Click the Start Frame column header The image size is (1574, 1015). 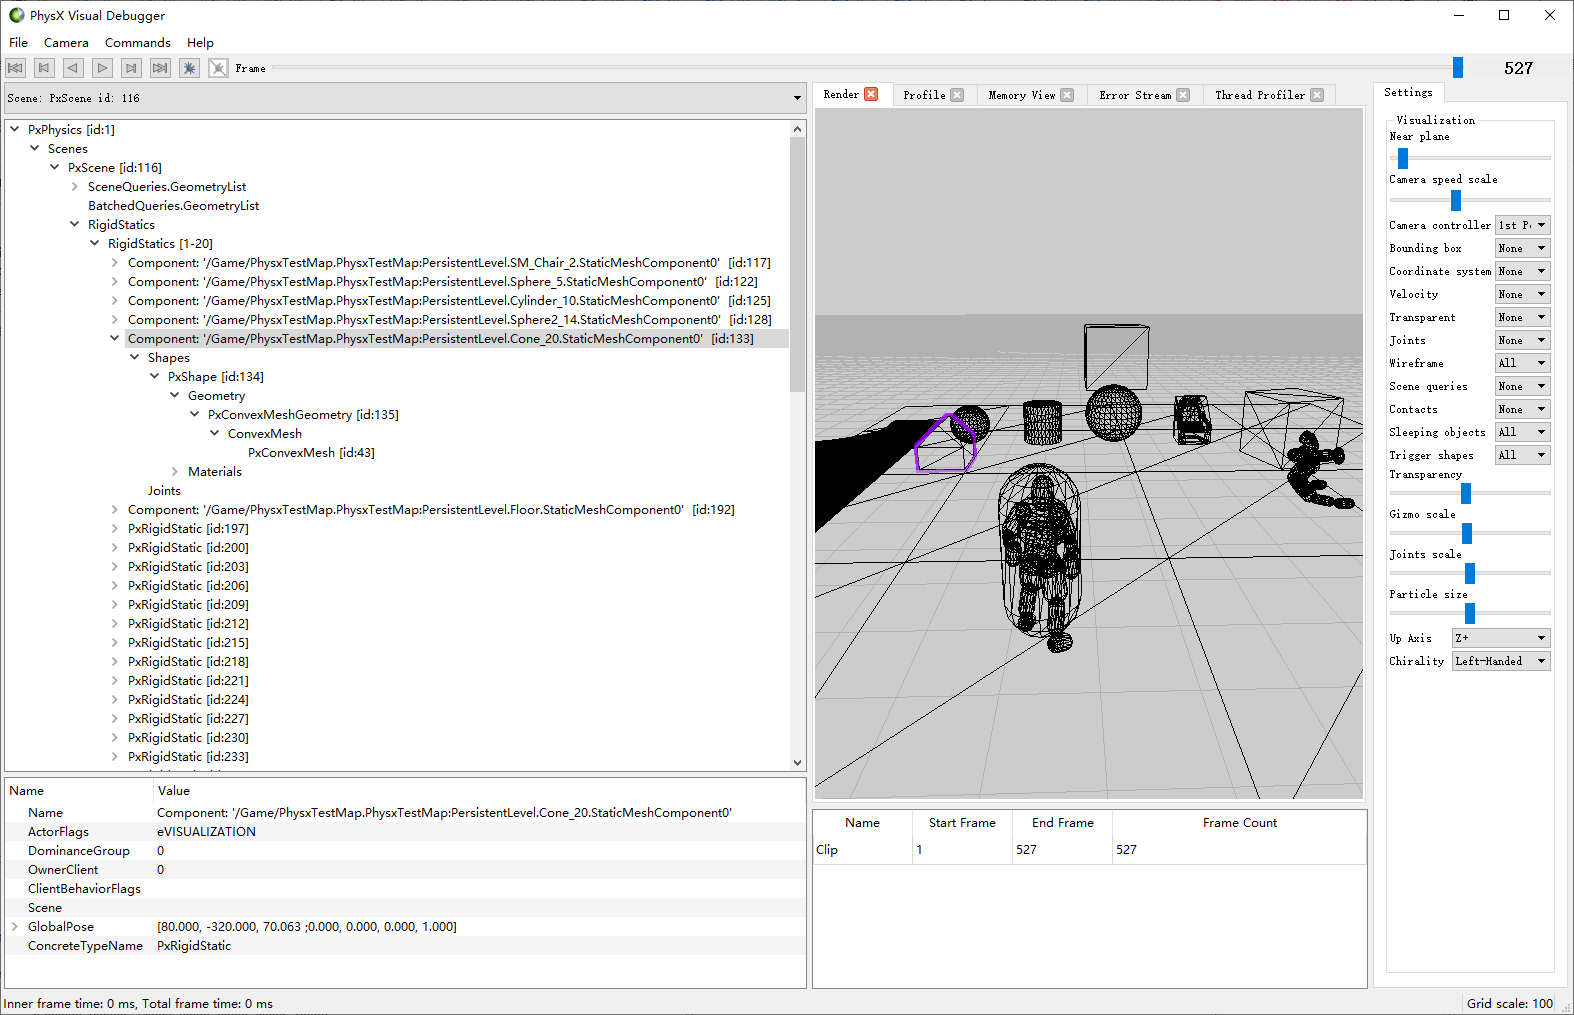[962, 822]
